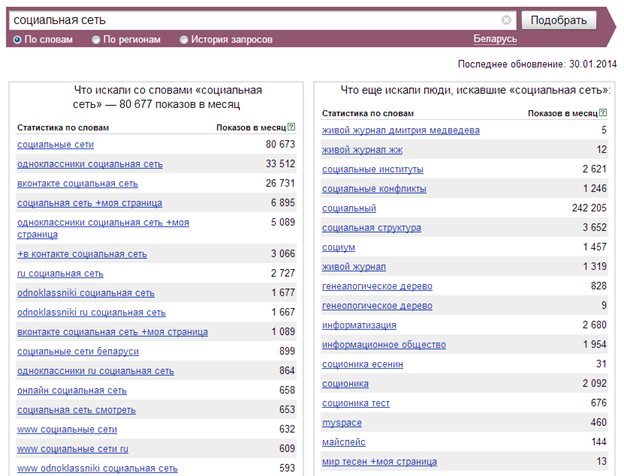Viewport: 624px width, 476px height.
Task: Click the value 2 621 in right table
Action: coord(595,169)
